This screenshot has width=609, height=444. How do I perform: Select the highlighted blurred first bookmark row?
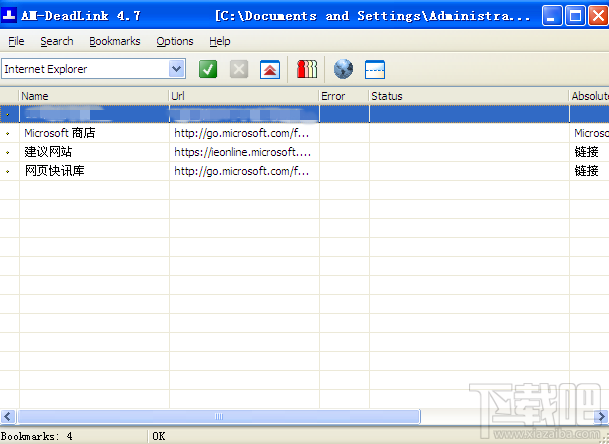tap(304, 114)
